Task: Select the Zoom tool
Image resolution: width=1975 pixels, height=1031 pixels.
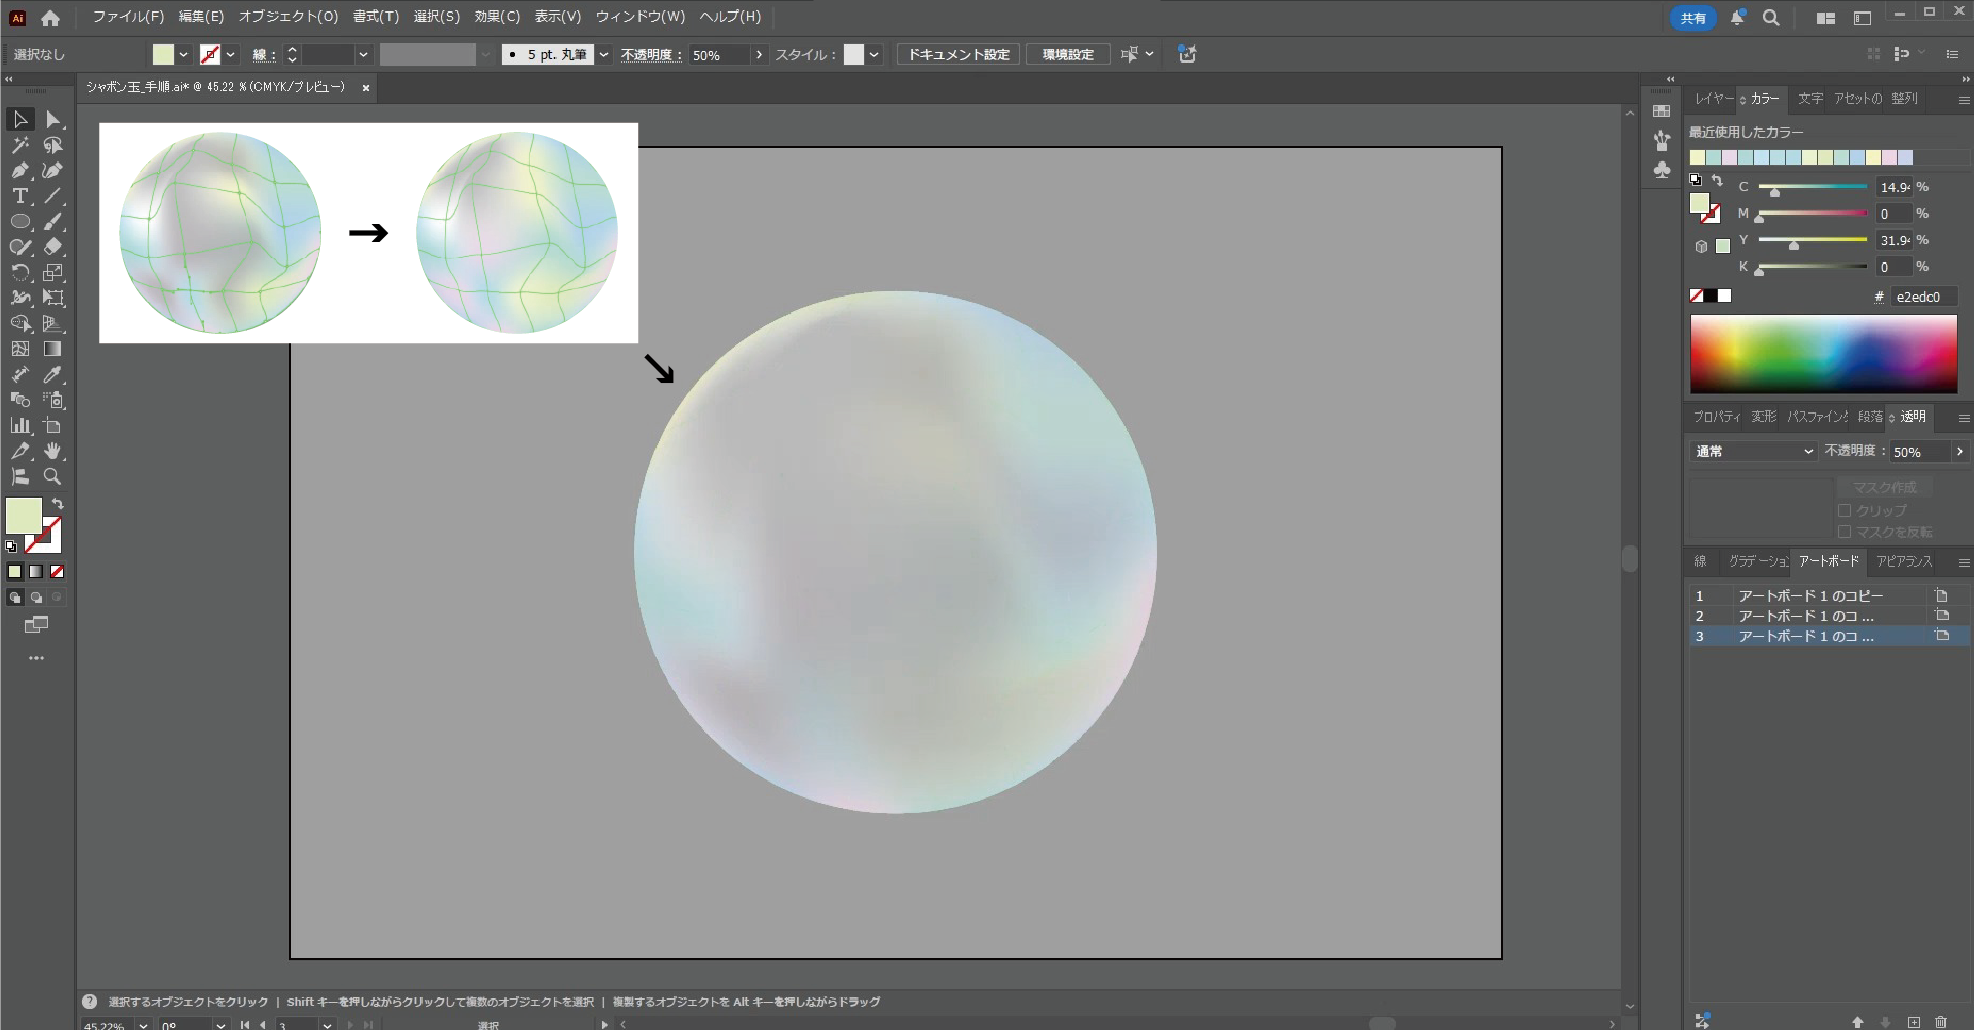Action: [x=53, y=477]
